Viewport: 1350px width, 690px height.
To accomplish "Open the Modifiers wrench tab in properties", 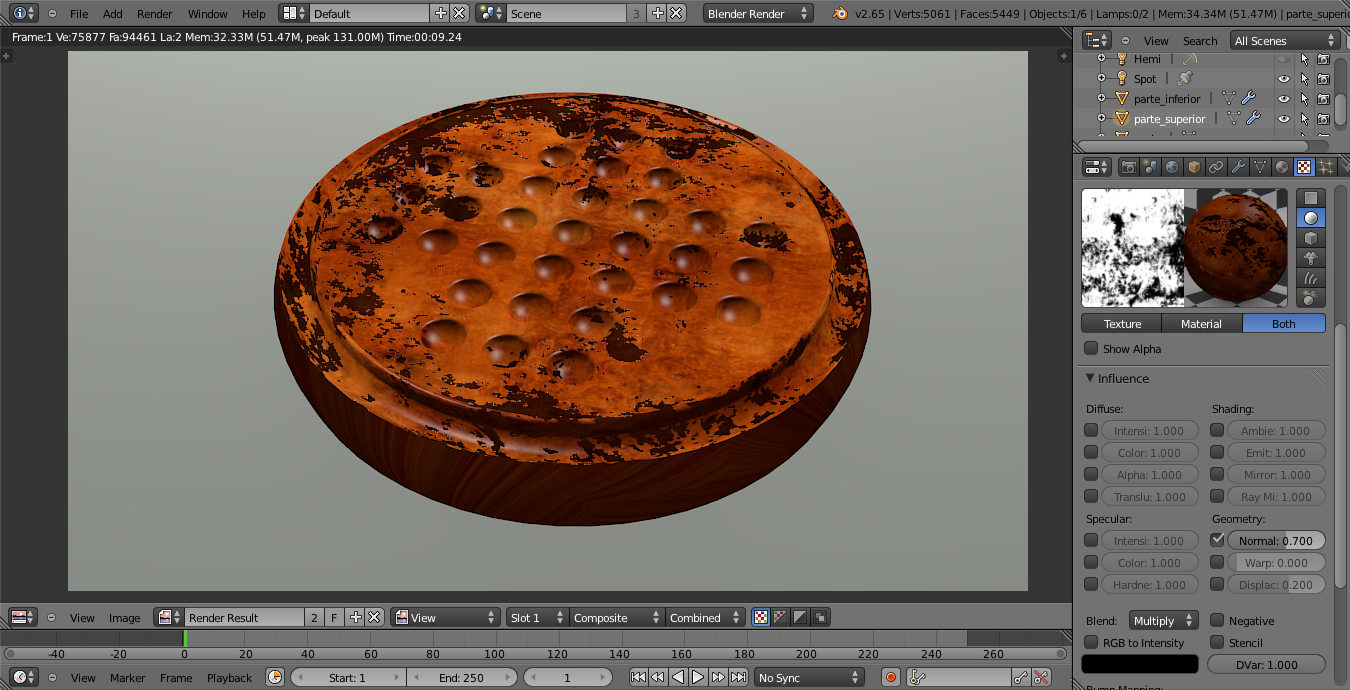I will pyautogui.click(x=1238, y=167).
